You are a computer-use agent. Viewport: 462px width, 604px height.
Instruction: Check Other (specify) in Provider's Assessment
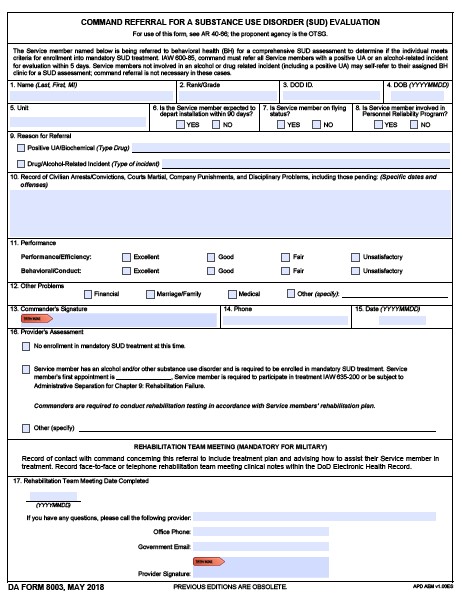point(26,428)
